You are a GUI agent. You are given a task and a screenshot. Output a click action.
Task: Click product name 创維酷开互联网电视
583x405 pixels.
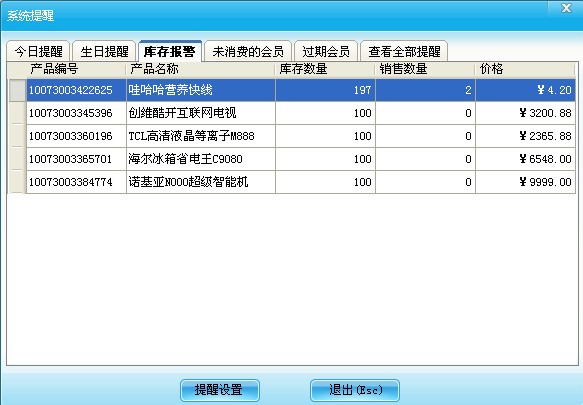tap(201, 113)
